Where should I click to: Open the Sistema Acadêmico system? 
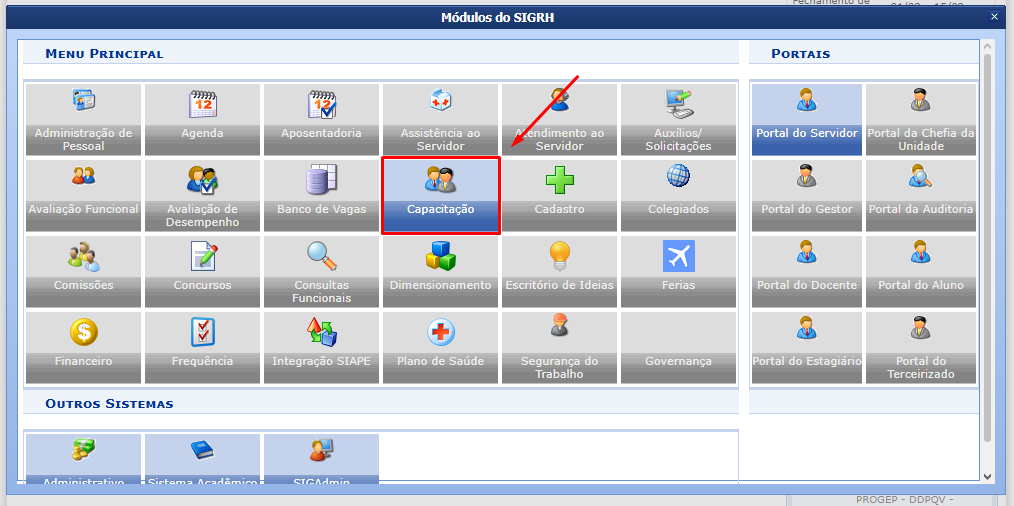coord(202,460)
